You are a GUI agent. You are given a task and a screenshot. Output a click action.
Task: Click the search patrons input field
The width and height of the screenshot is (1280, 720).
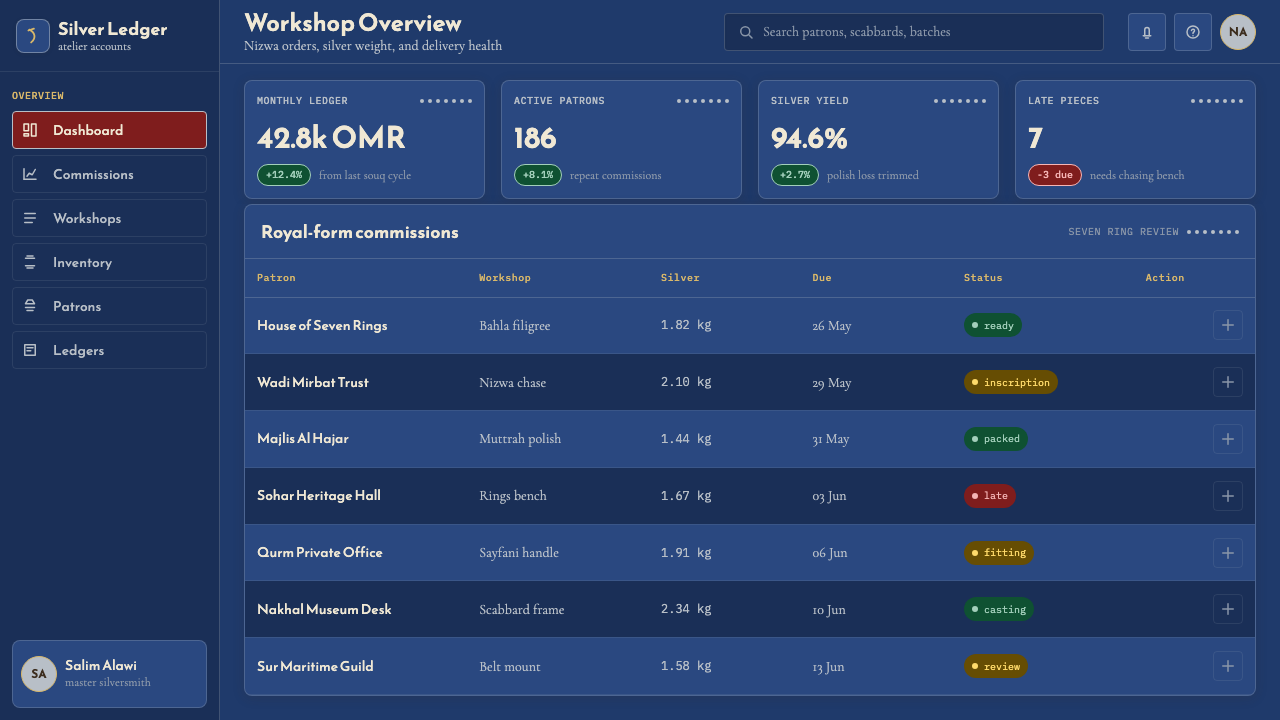pos(913,32)
